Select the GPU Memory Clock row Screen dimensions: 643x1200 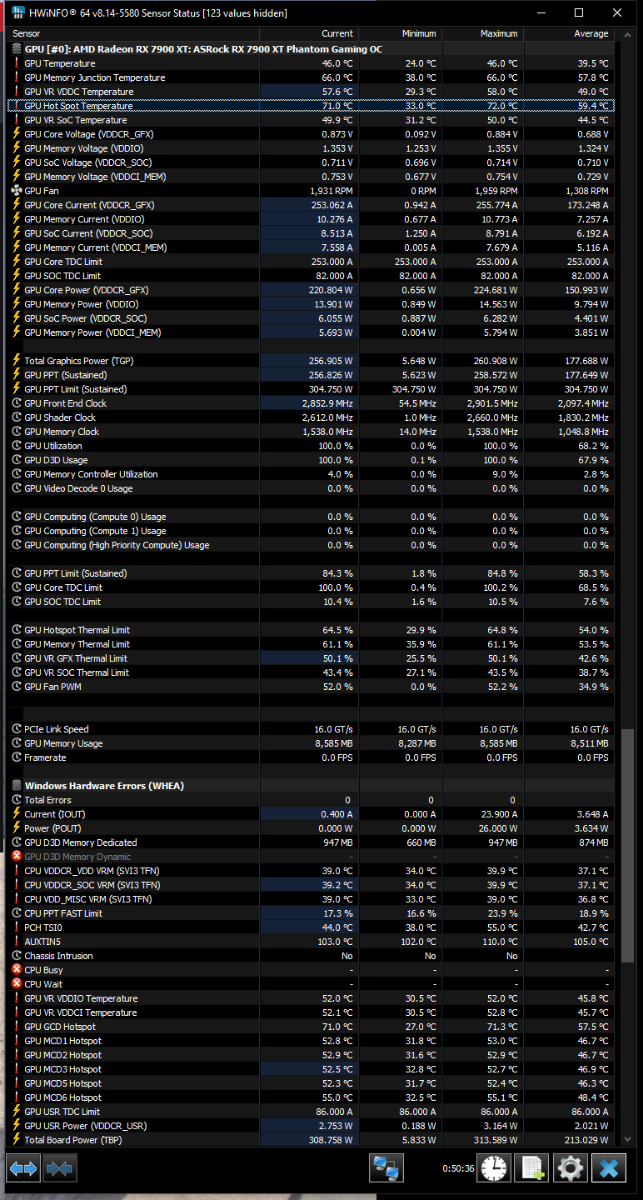click(x=313, y=432)
